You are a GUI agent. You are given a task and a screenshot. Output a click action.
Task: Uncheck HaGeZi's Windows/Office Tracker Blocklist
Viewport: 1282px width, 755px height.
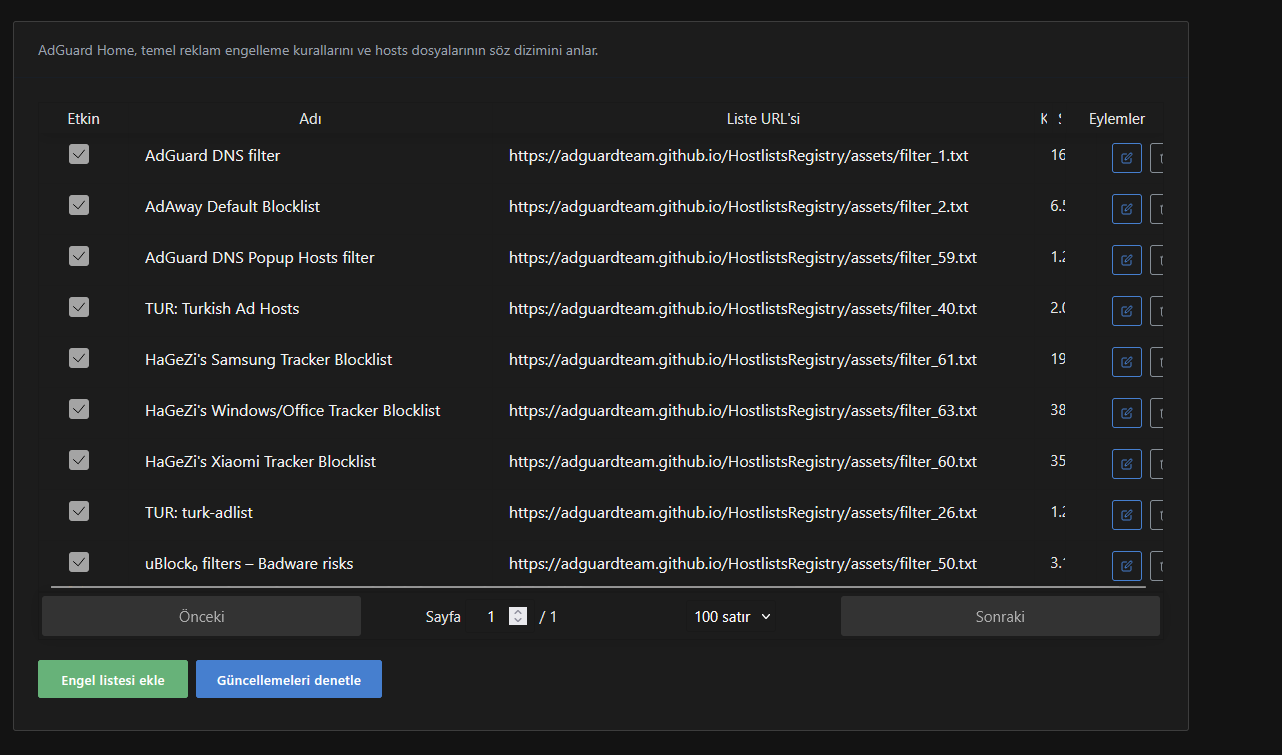(x=79, y=409)
